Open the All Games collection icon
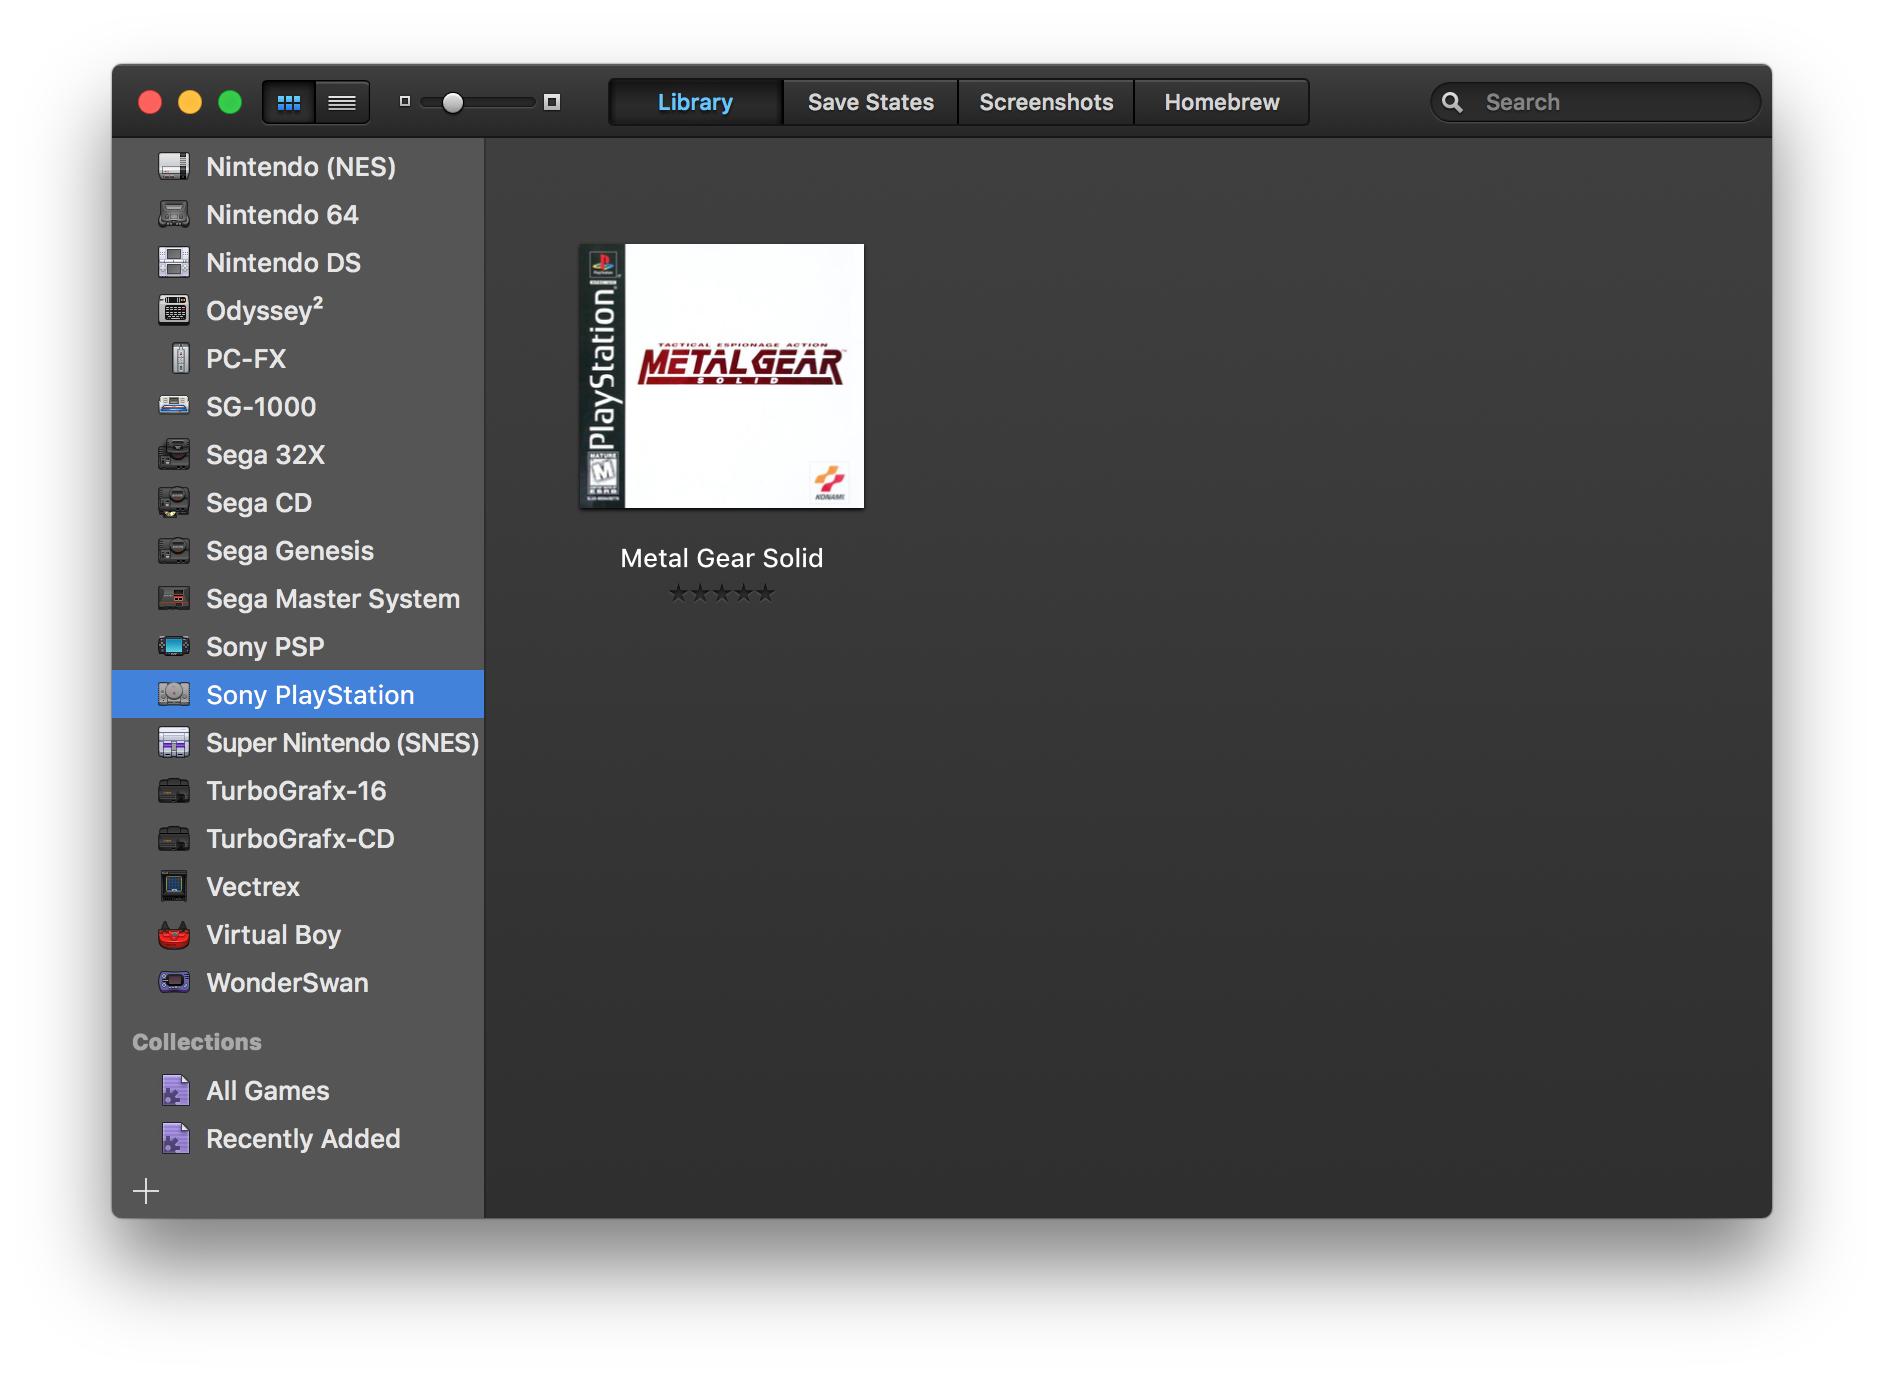This screenshot has height=1378, width=1884. point(176,1090)
